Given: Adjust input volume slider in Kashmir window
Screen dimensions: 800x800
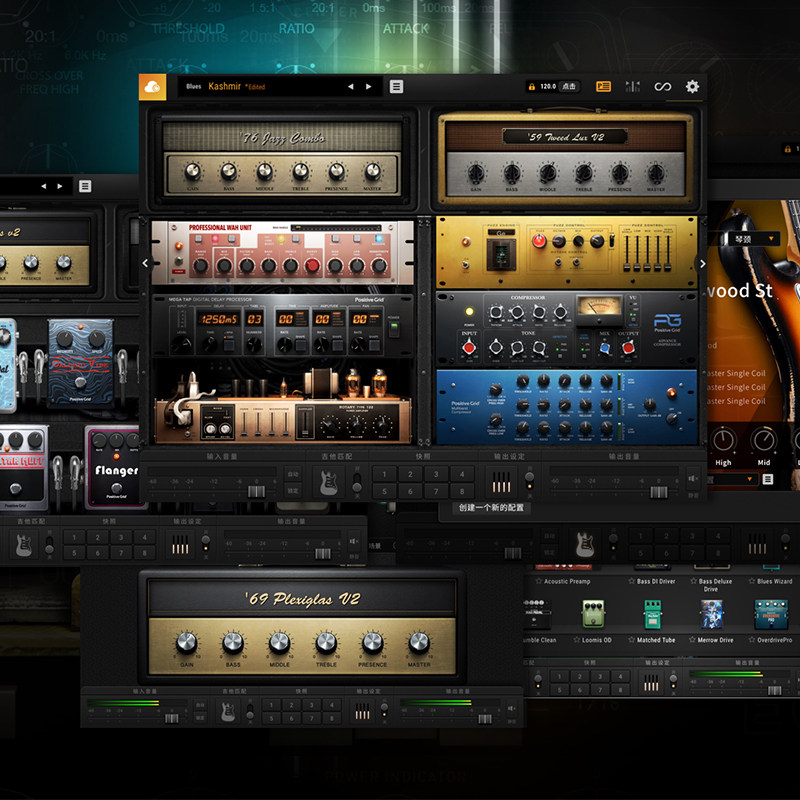Looking at the screenshot, I should click(256, 491).
